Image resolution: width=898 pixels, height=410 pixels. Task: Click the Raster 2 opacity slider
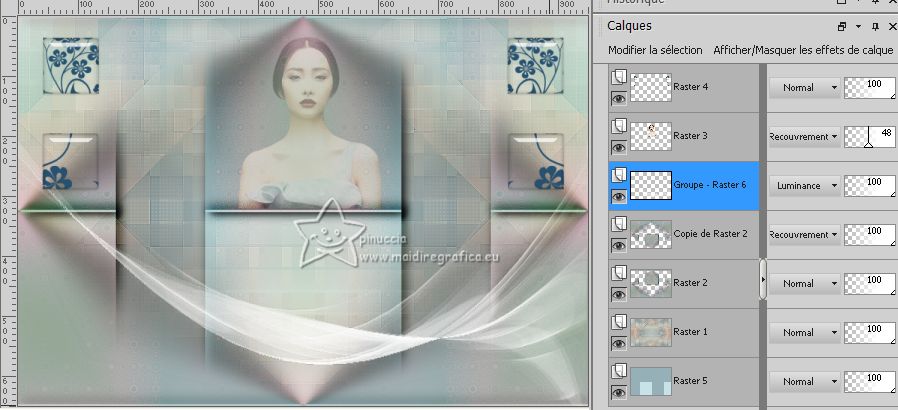click(x=870, y=283)
